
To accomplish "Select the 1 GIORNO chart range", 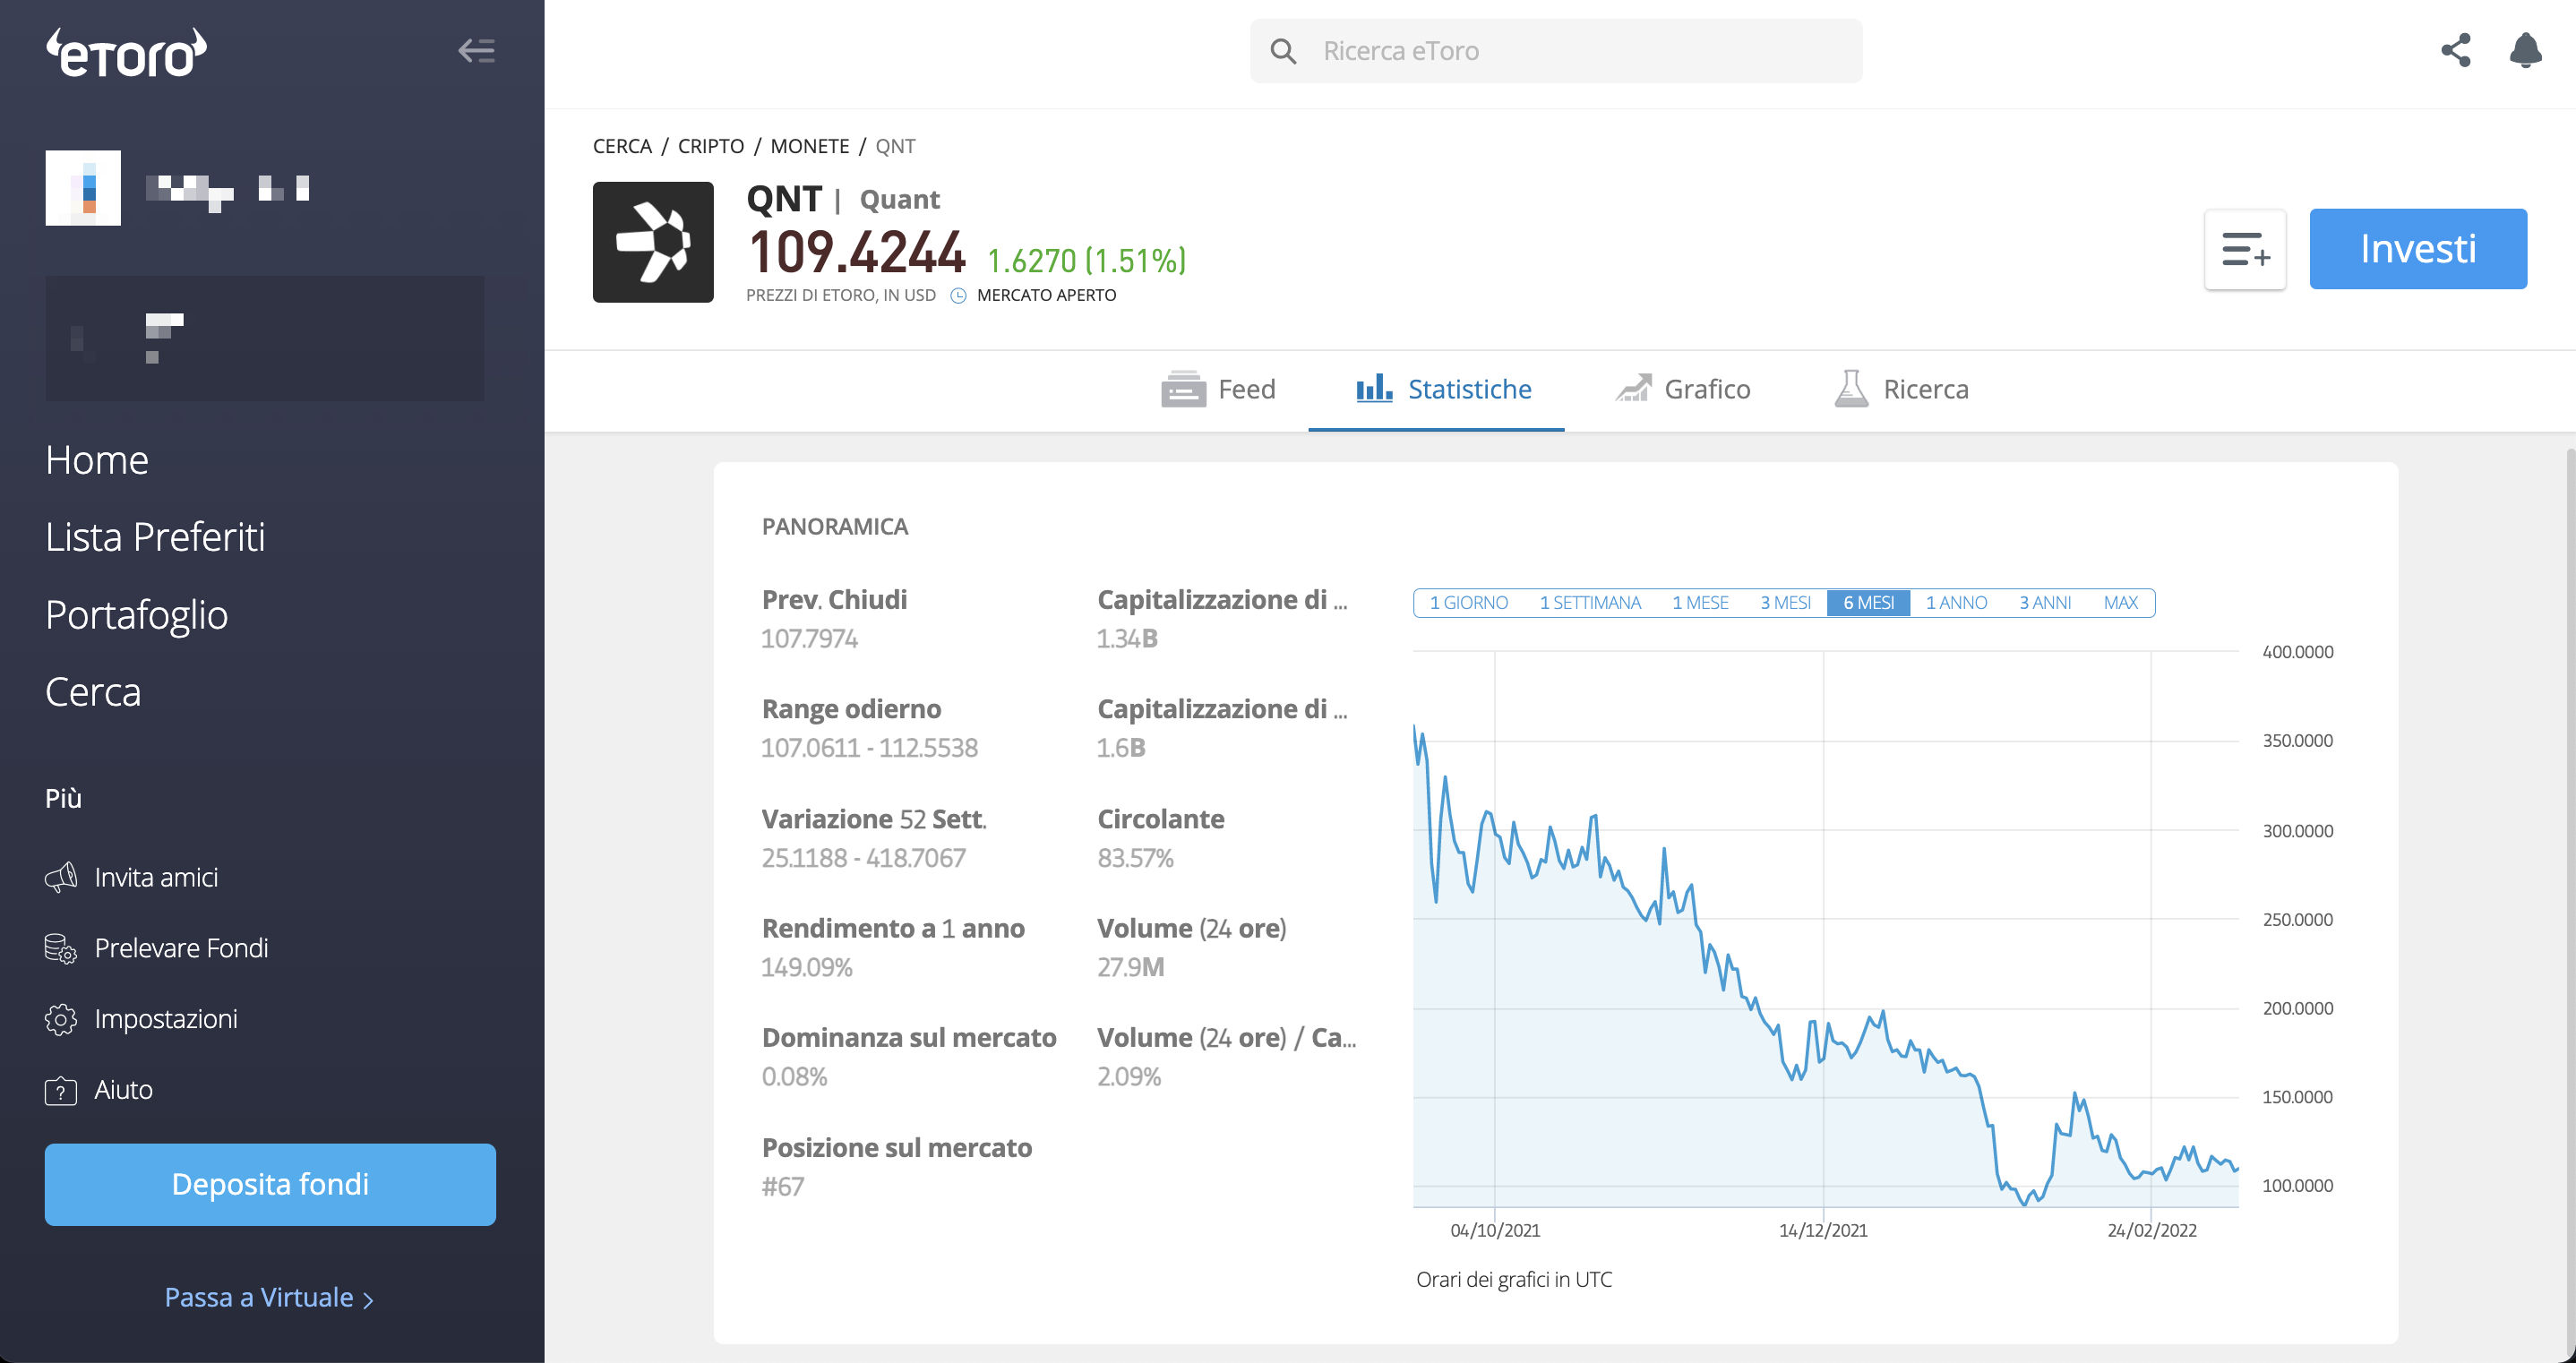I will pos(1468,603).
